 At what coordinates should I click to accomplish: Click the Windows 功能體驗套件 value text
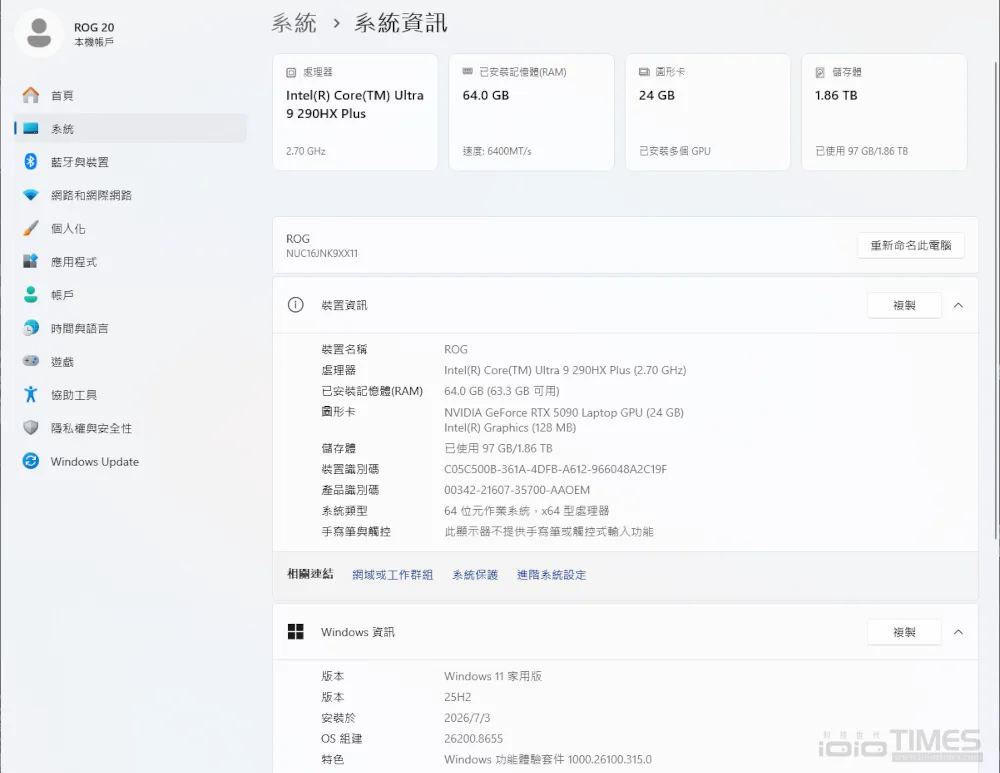pos(548,760)
